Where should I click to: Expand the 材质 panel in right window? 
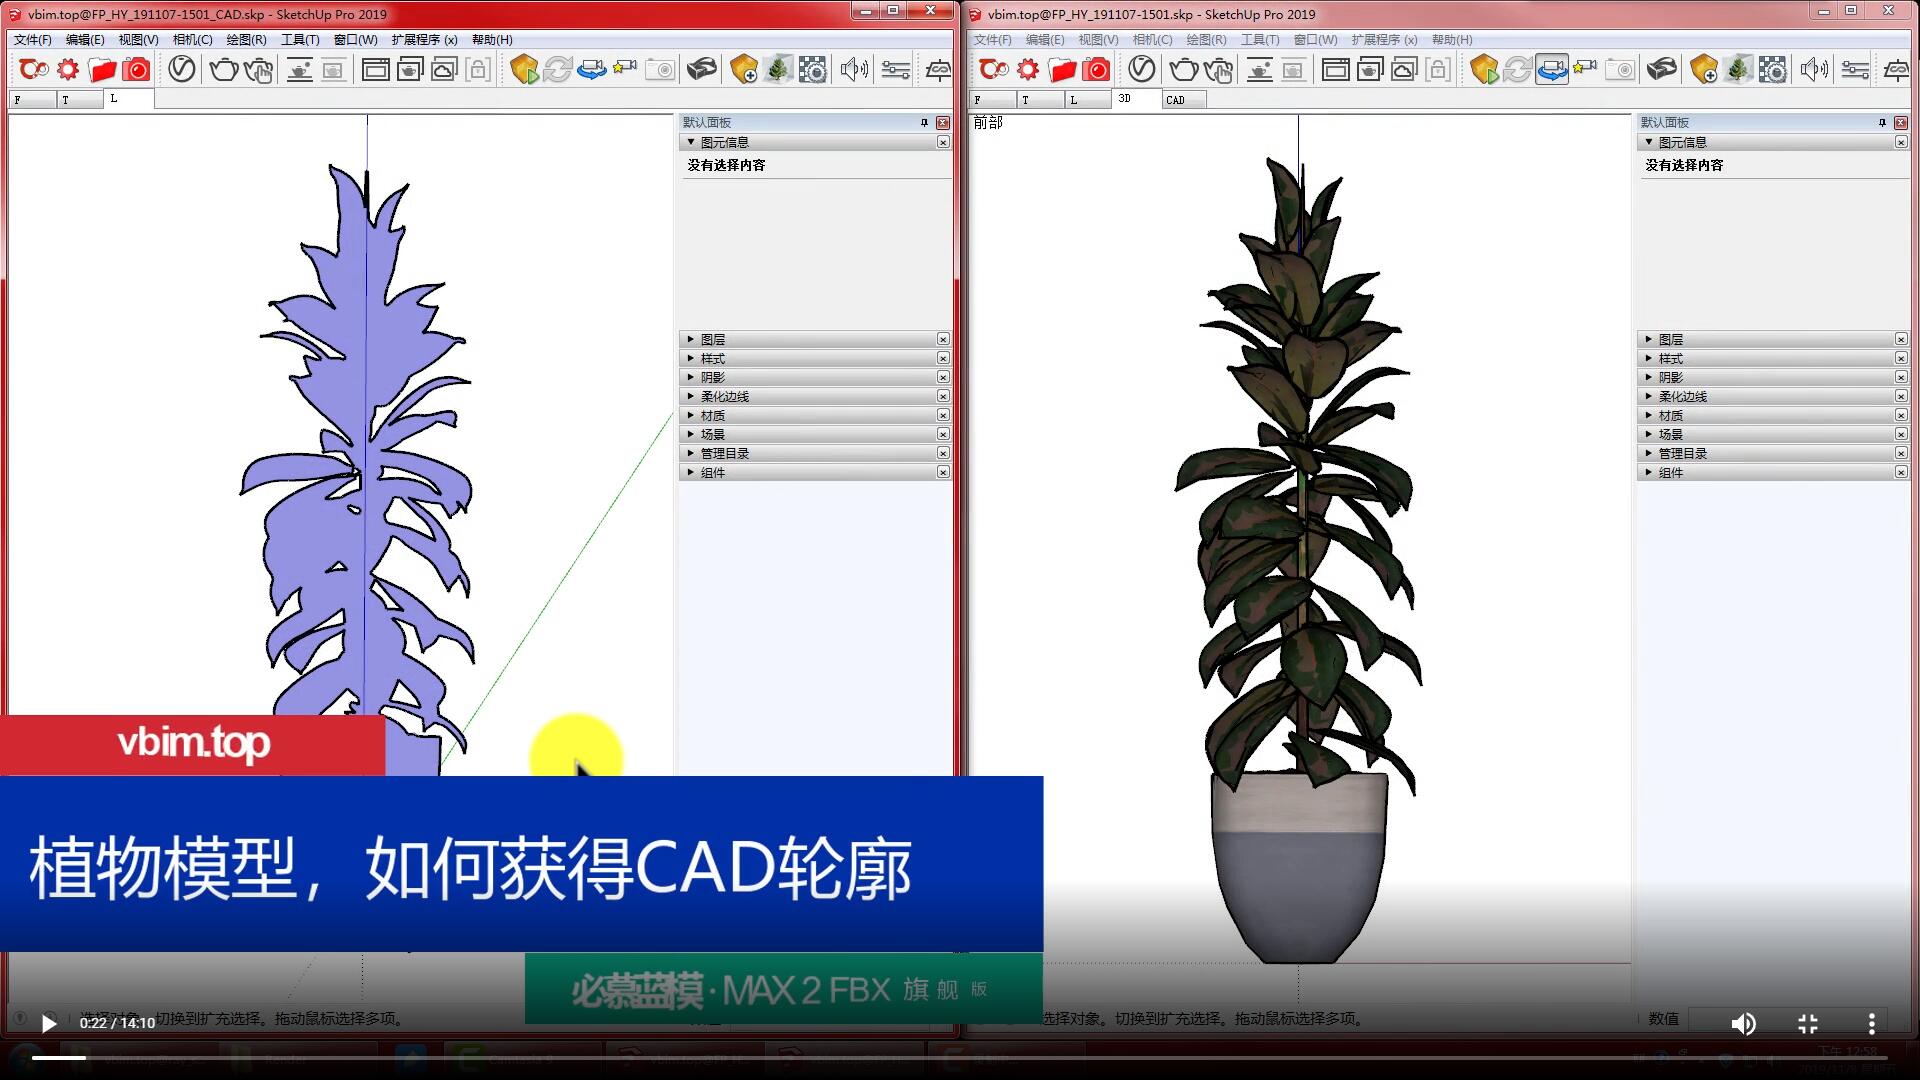[x=1670, y=416]
